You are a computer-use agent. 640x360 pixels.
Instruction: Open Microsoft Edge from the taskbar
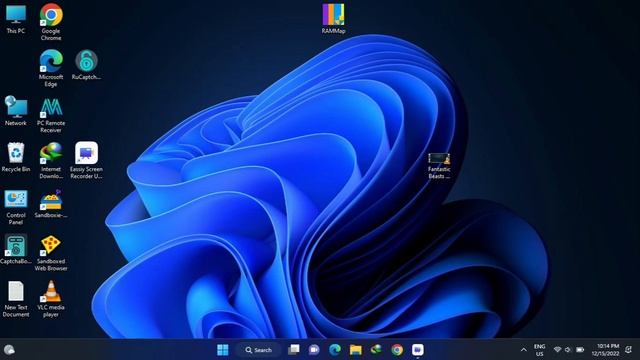pyautogui.click(x=335, y=350)
